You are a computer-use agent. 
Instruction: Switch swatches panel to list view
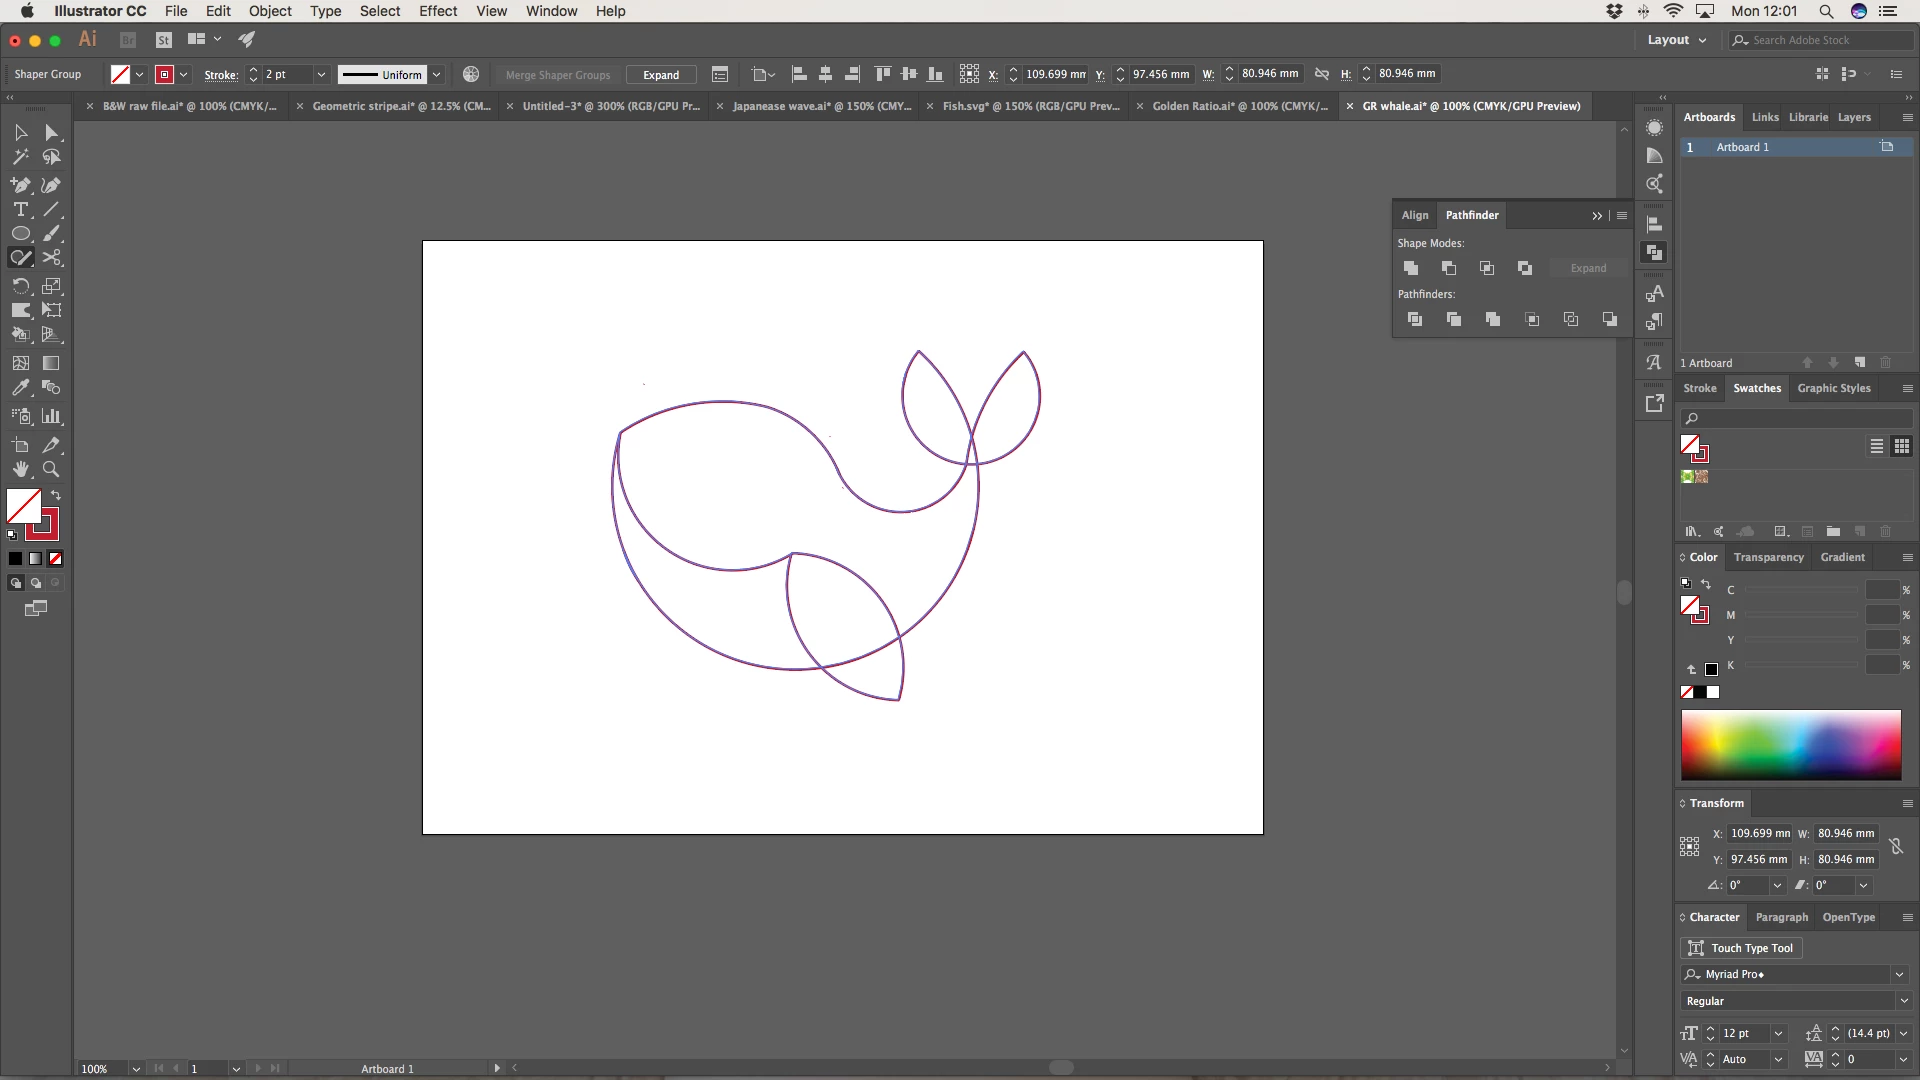[x=1877, y=446]
